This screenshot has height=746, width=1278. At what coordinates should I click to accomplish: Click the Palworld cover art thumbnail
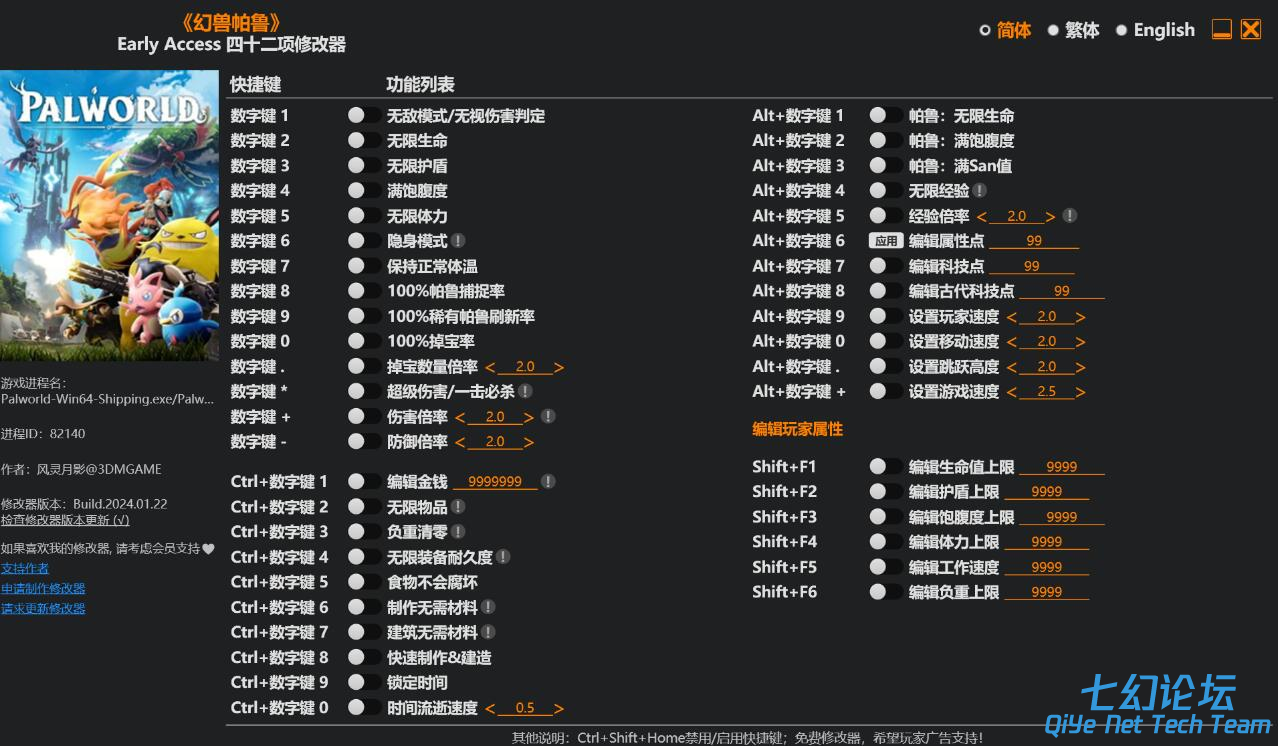pos(109,215)
